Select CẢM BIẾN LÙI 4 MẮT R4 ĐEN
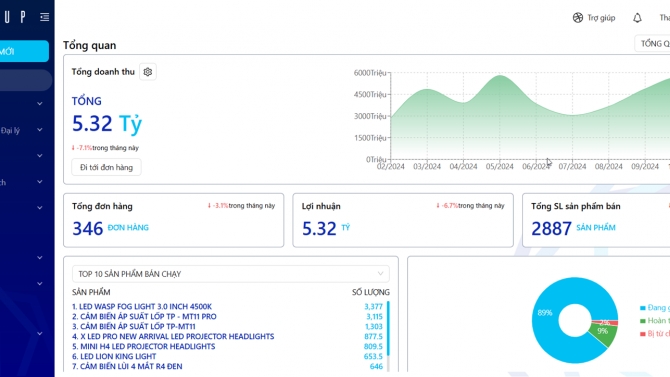This screenshot has width=670, height=377. pyautogui.click(x=127, y=366)
